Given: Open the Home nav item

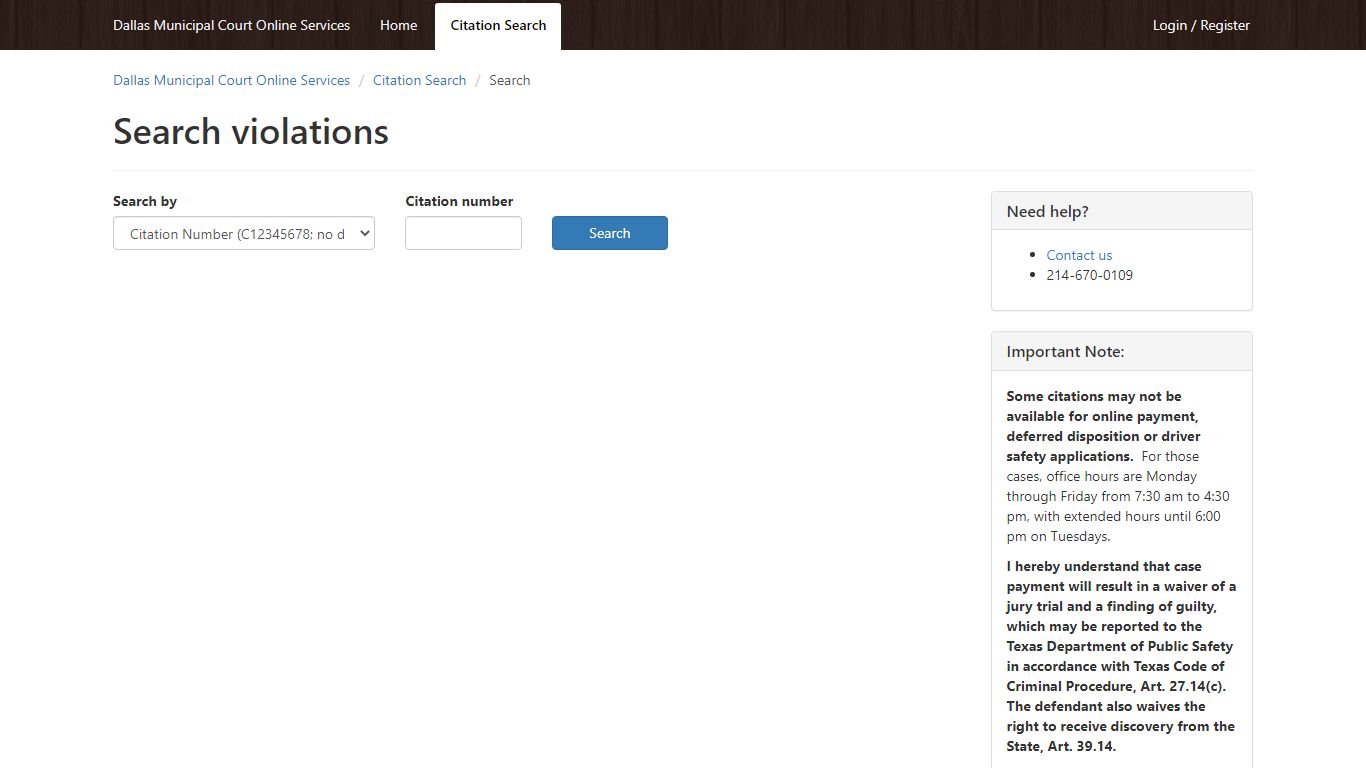Looking at the screenshot, I should tap(398, 25).
